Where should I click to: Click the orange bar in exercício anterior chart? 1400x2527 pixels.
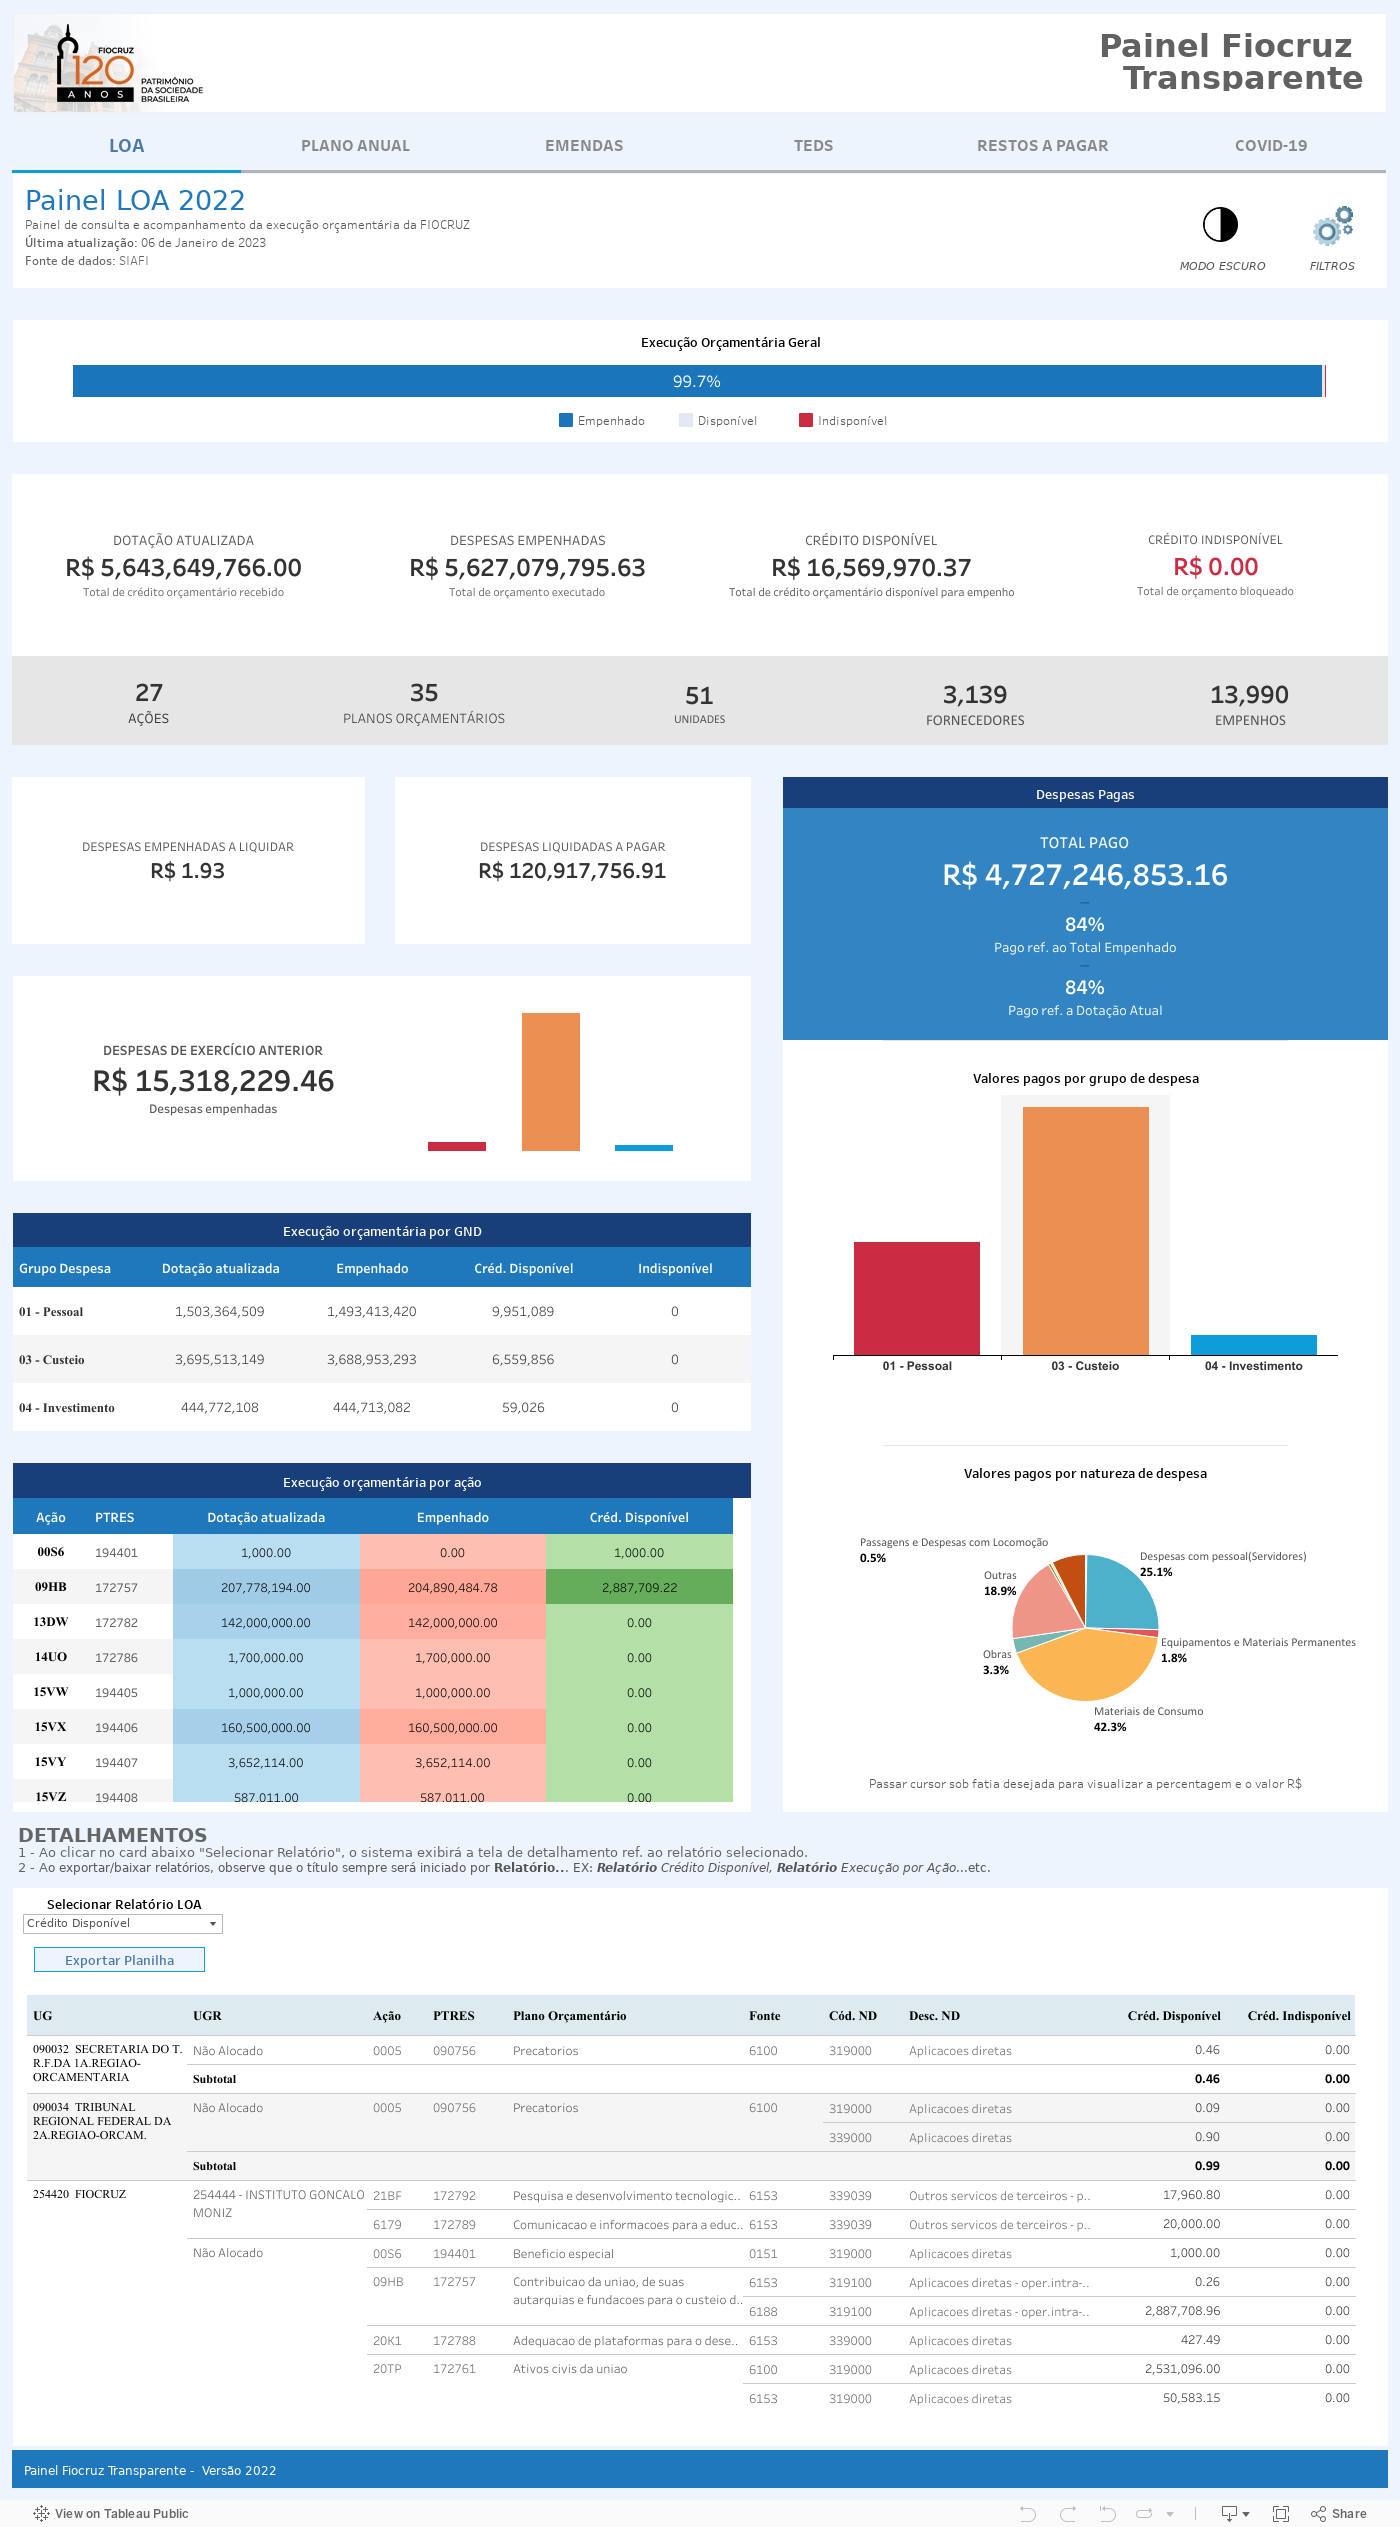(x=551, y=1082)
